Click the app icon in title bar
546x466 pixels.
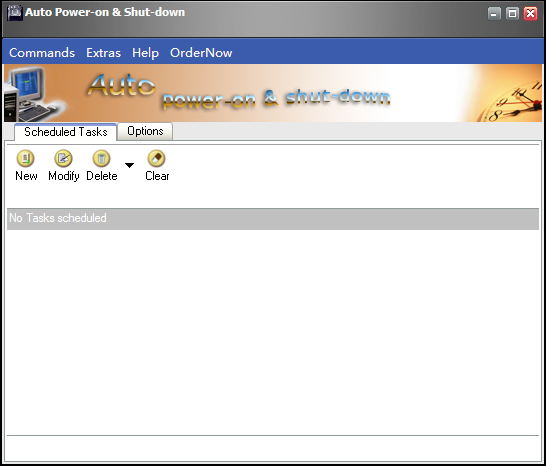[15, 13]
